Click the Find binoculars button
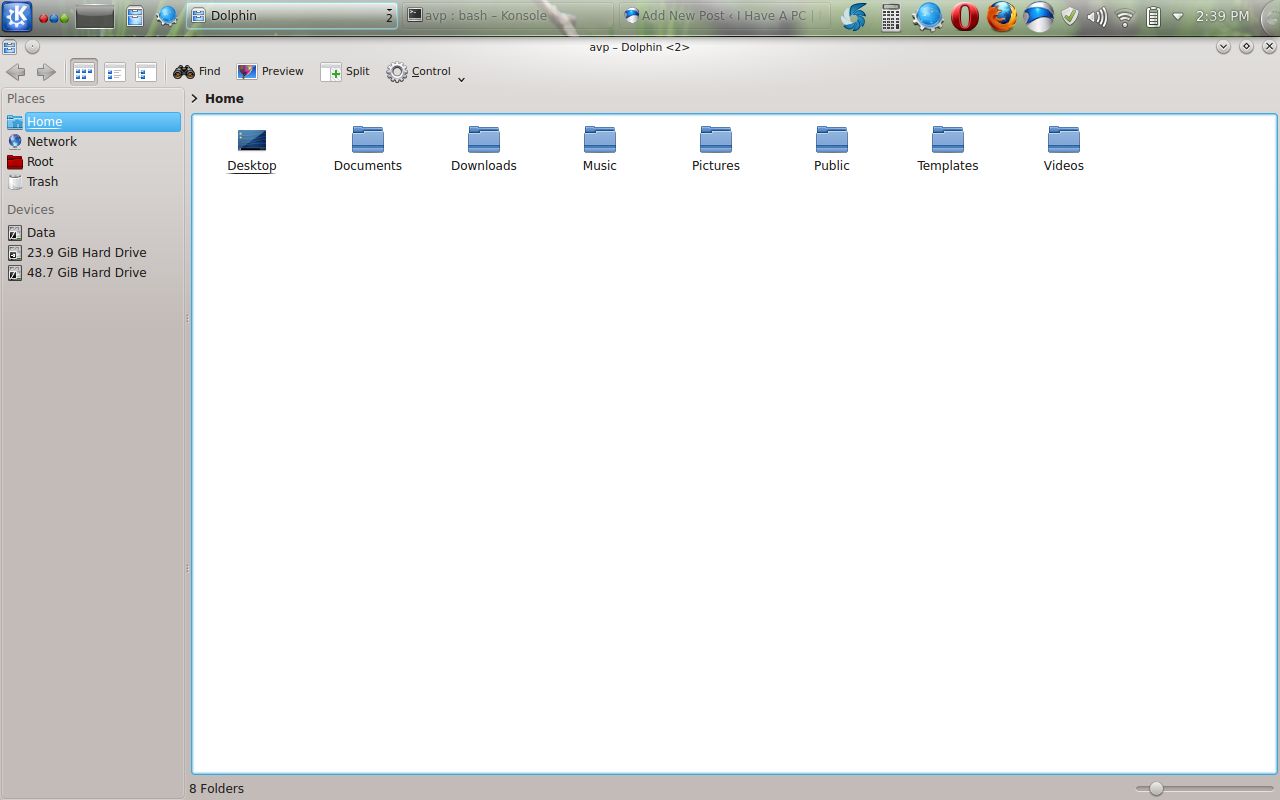This screenshot has width=1280, height=800. point(197,72)
